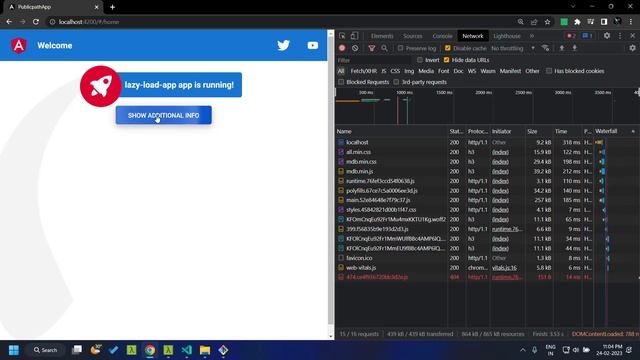Screen dimensions: 640x360
Task: Check the Blocked Requests checkbox
Action: (341, 82)
